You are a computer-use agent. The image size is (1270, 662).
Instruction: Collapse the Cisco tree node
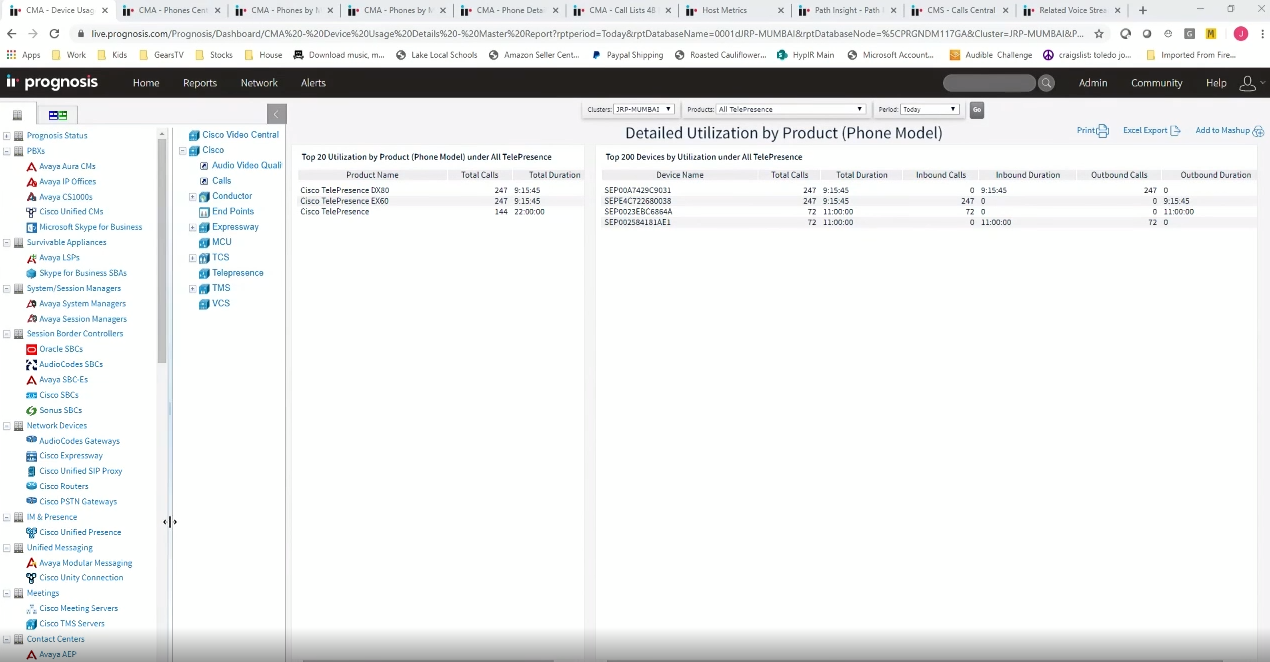pyautogui.click(x=182, y=151)
